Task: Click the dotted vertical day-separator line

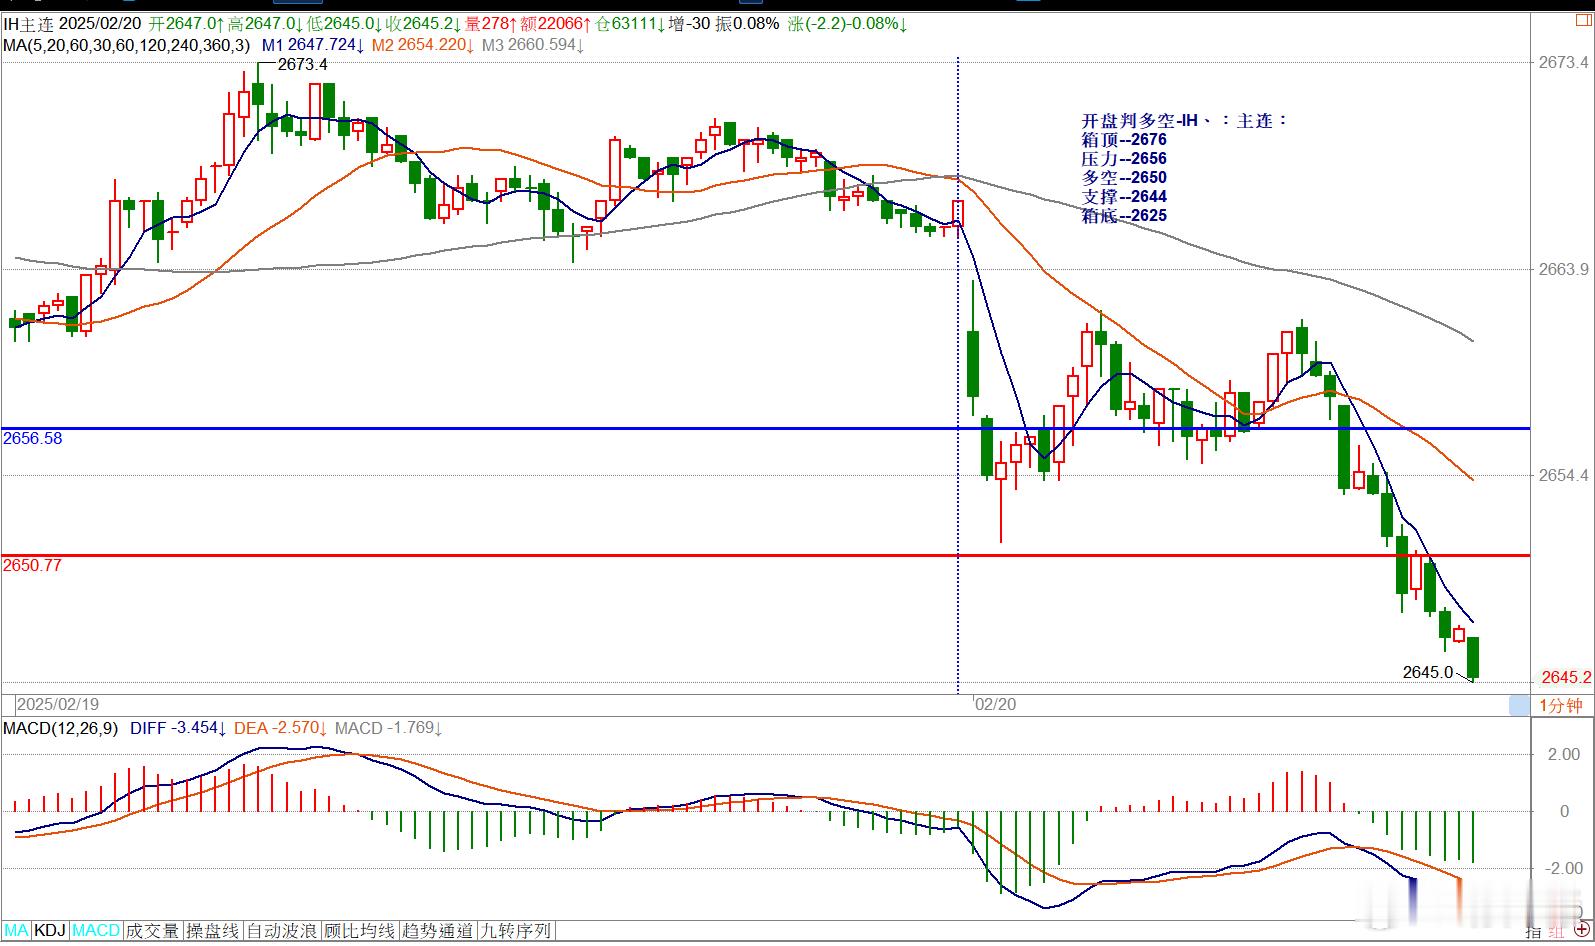Action: [x=958, y=375]
